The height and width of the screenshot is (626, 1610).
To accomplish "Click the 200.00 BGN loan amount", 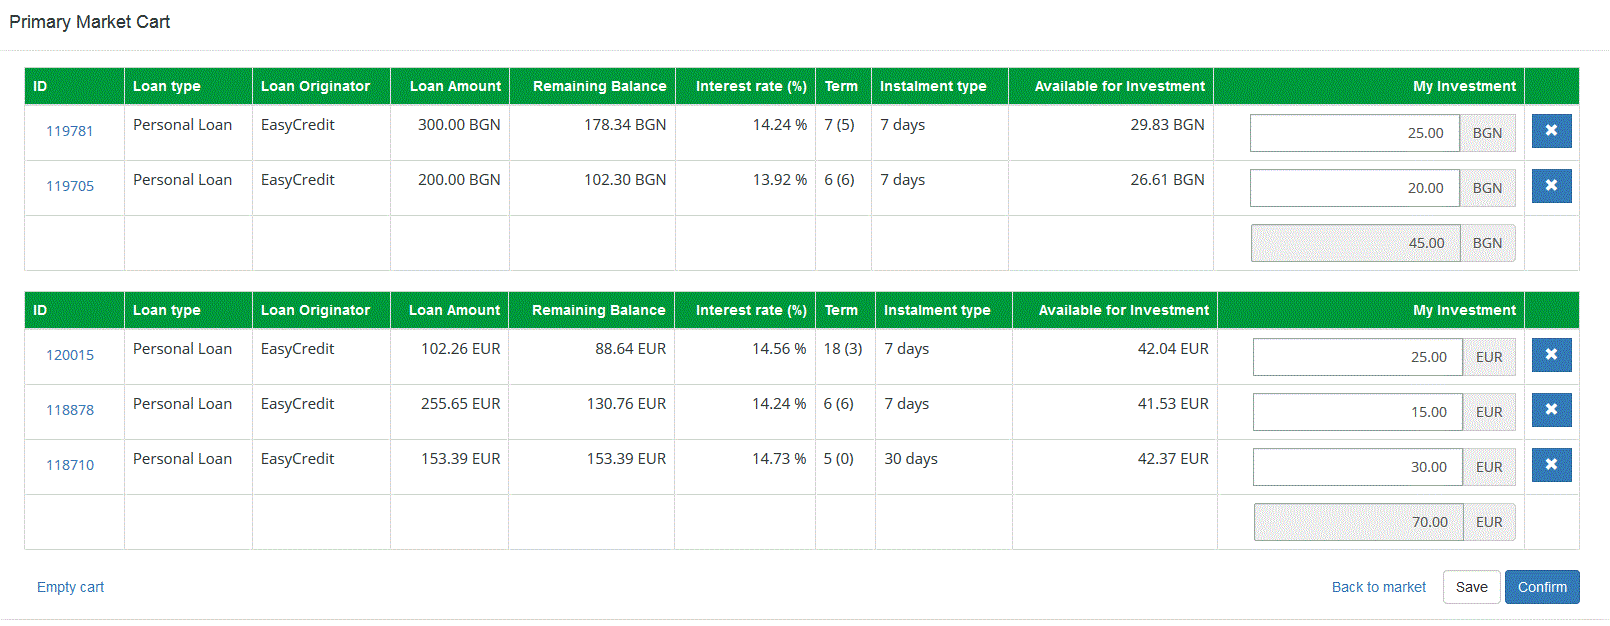I will (x=459, y=180).
